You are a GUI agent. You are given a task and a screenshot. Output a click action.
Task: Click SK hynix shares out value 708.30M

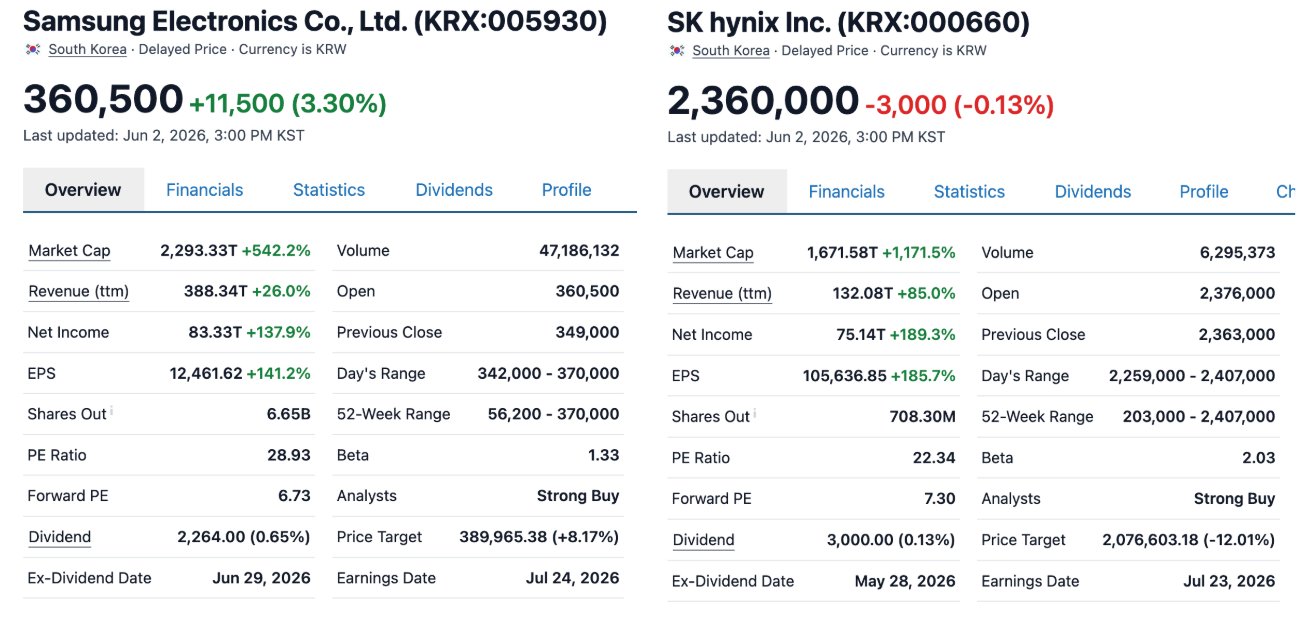923,417
